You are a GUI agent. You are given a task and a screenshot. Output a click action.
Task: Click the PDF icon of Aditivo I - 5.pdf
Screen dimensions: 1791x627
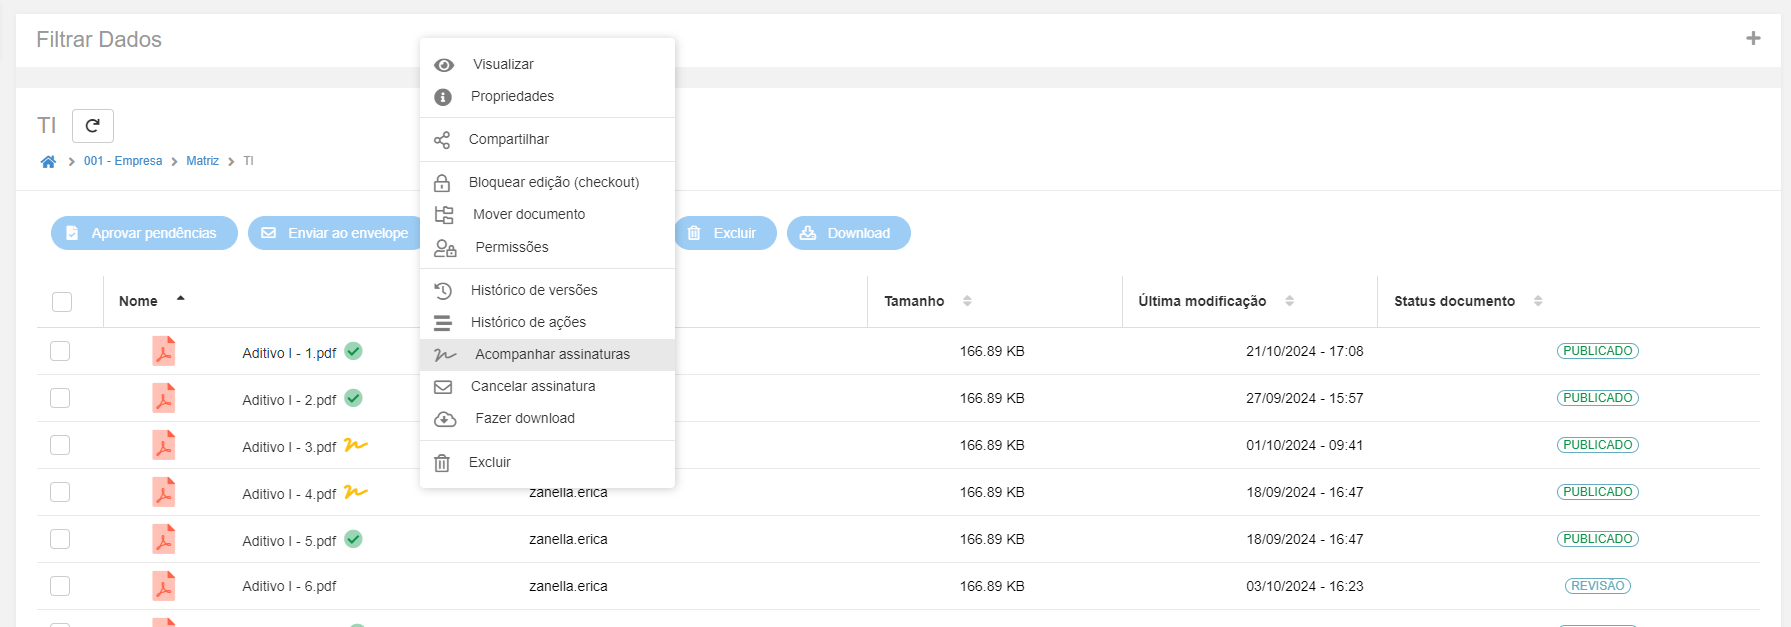(x=164, y=539)
